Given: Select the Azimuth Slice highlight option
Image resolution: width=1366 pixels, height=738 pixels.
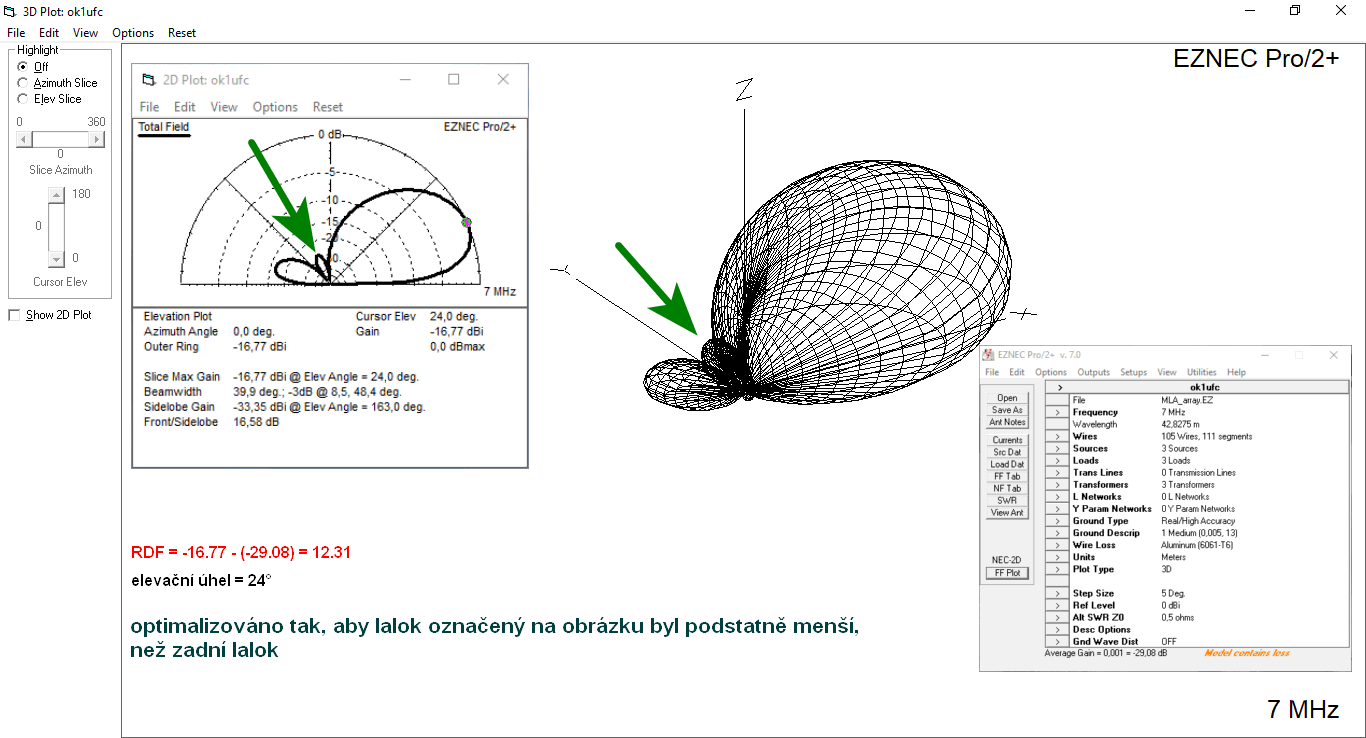Looking at the screenshot, I should click(23, 83).
